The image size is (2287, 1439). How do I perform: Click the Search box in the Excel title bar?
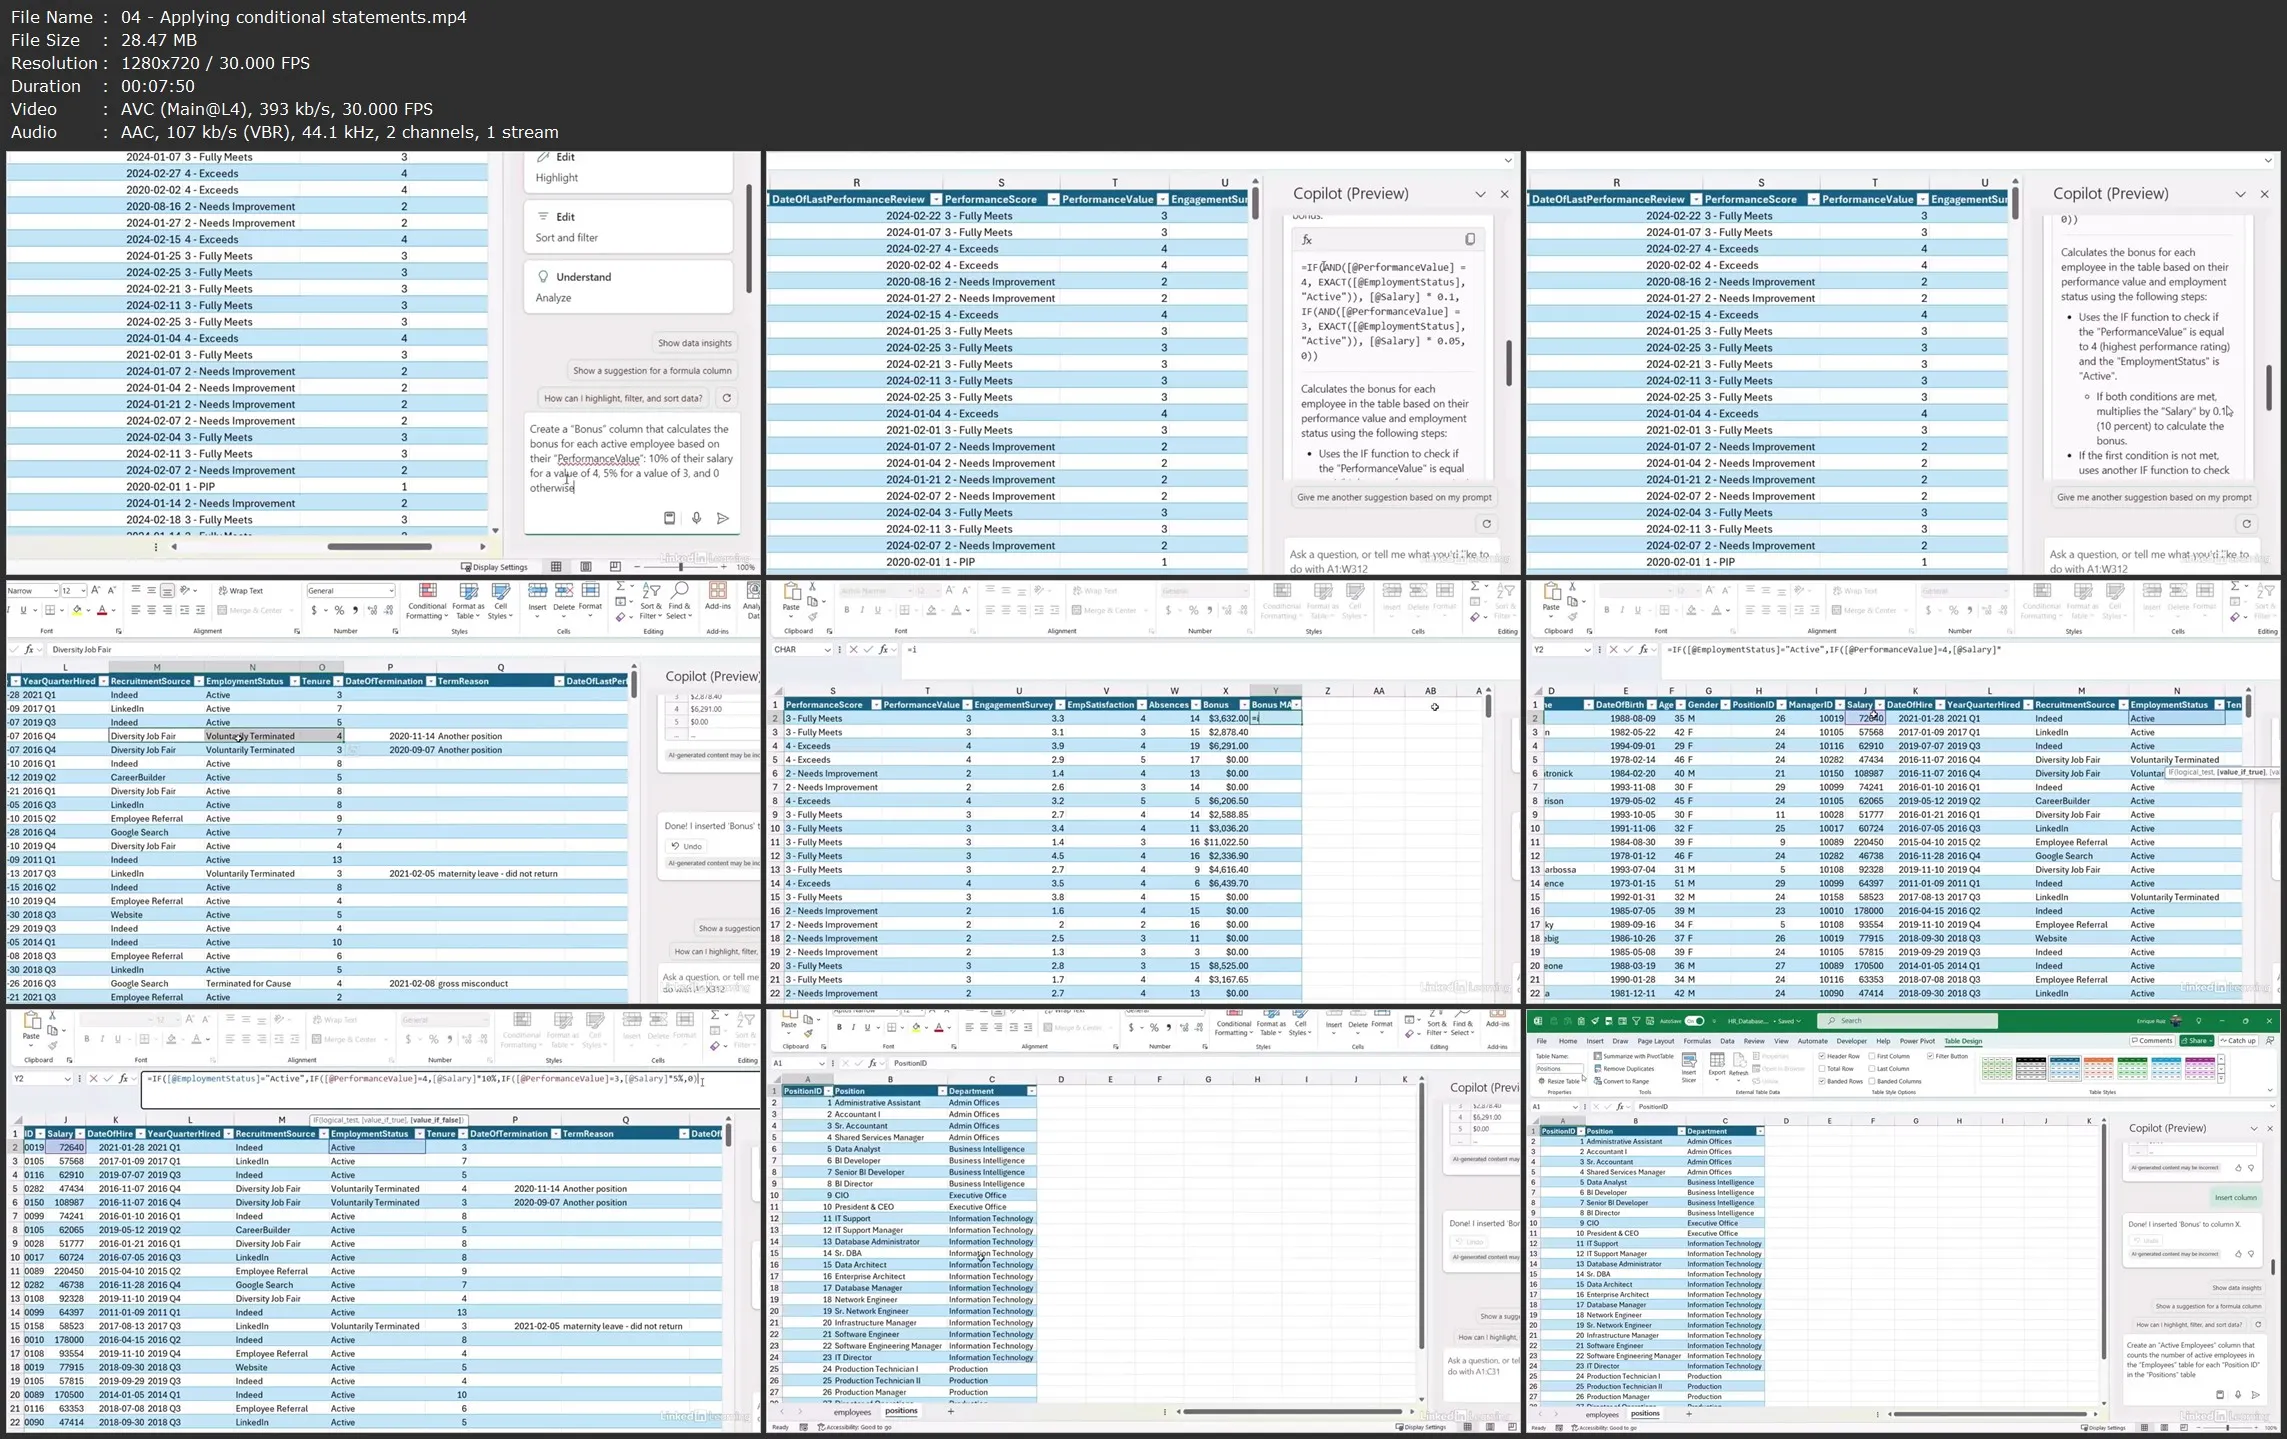pyautogui.click(x=1906, y=1021)
